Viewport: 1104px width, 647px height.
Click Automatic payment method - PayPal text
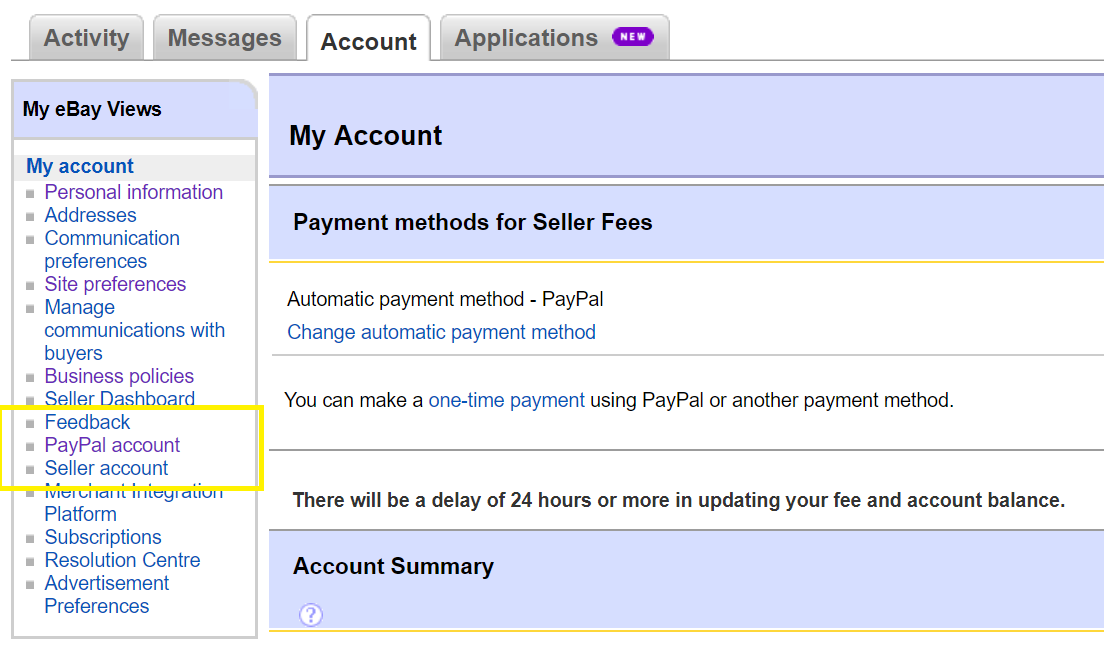(445, 299)
